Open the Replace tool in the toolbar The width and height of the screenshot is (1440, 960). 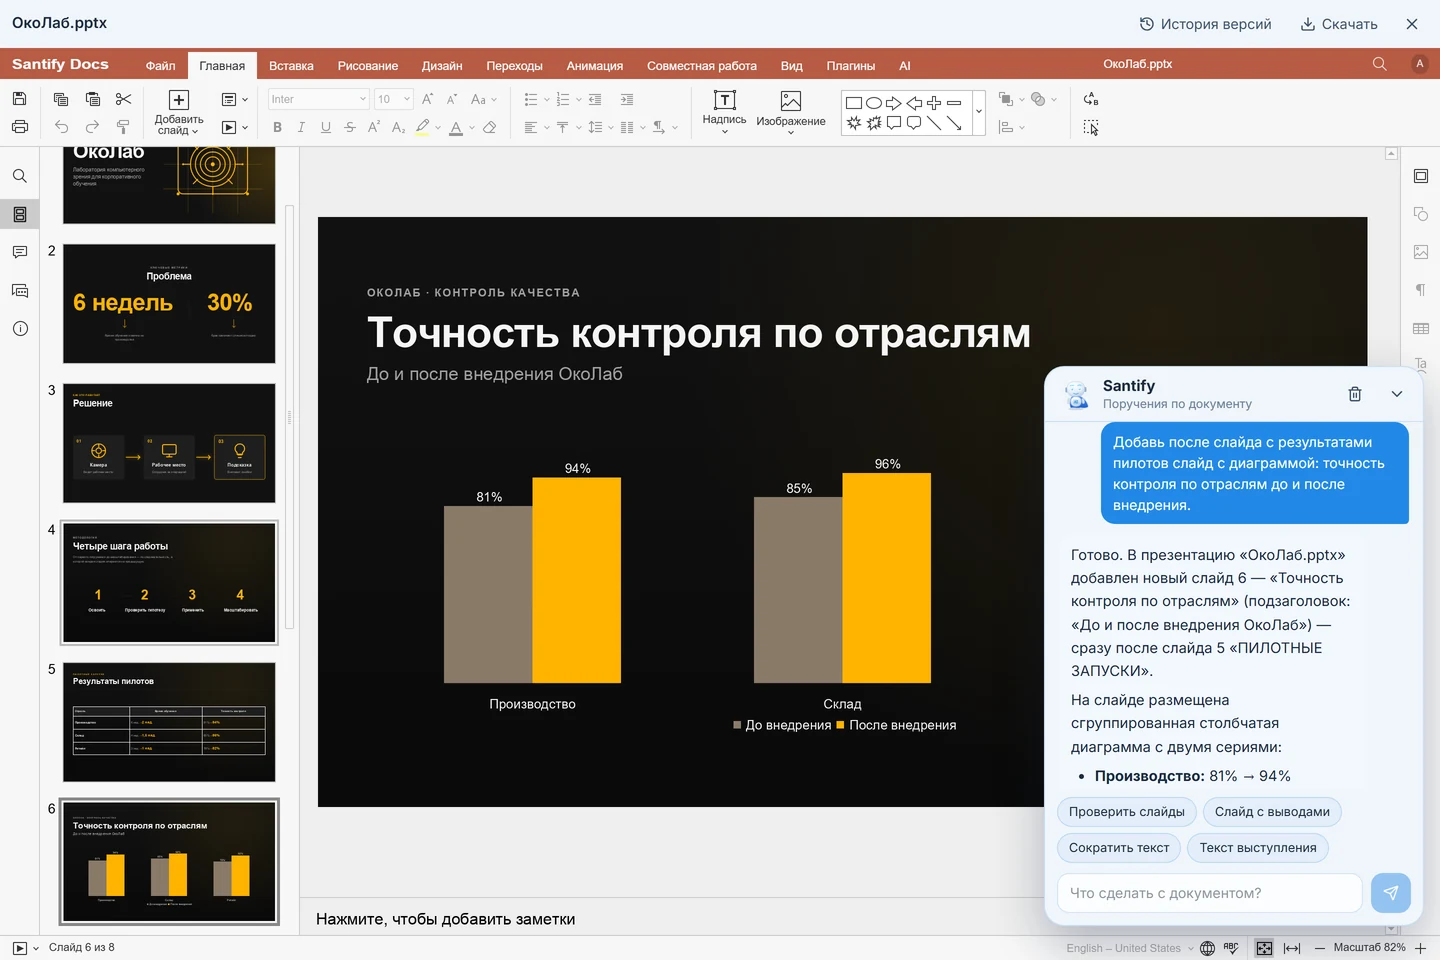click(1091, 99)
